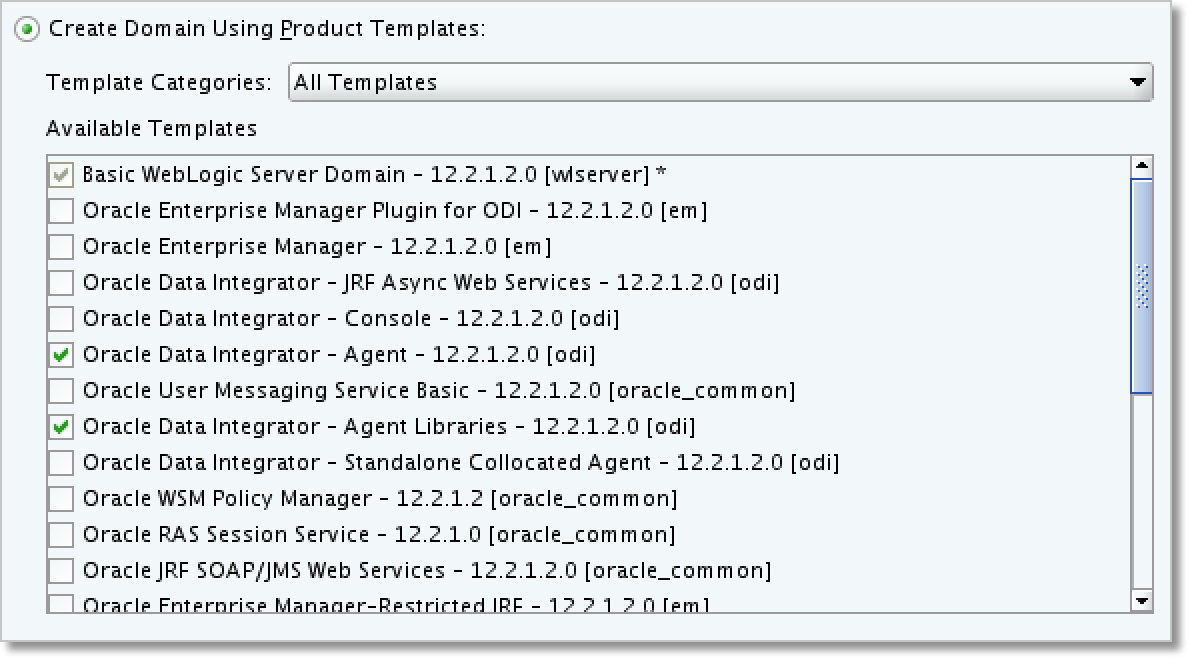This screenshot has width=1188, height=658.
Task: Click the 'Template Categories:' label
Action: (x=158, y=82)
